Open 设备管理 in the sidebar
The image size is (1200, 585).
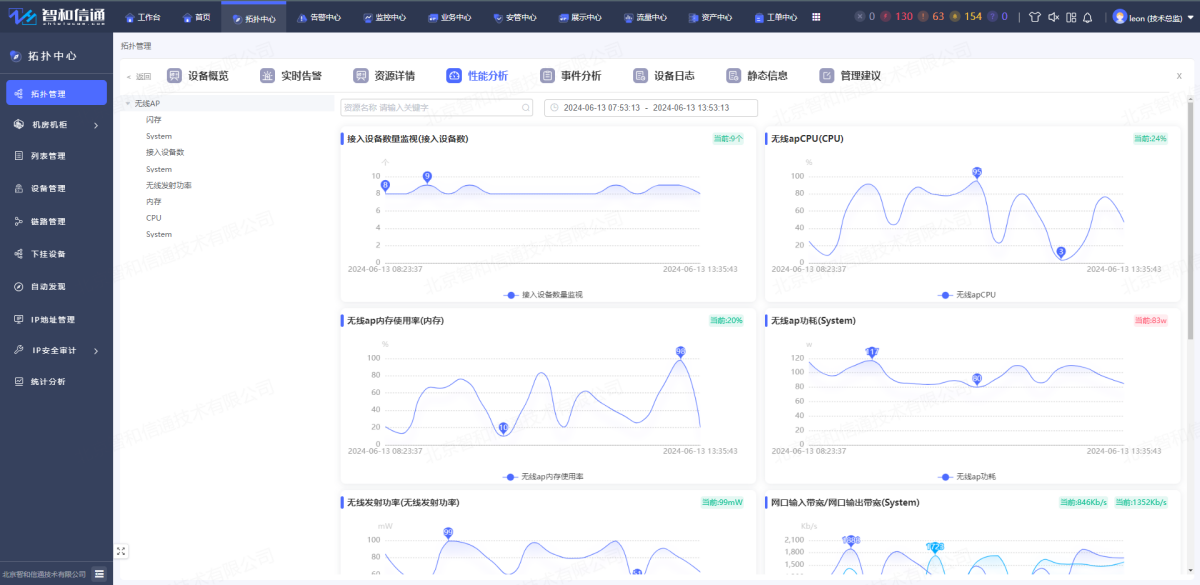(56, 188)
